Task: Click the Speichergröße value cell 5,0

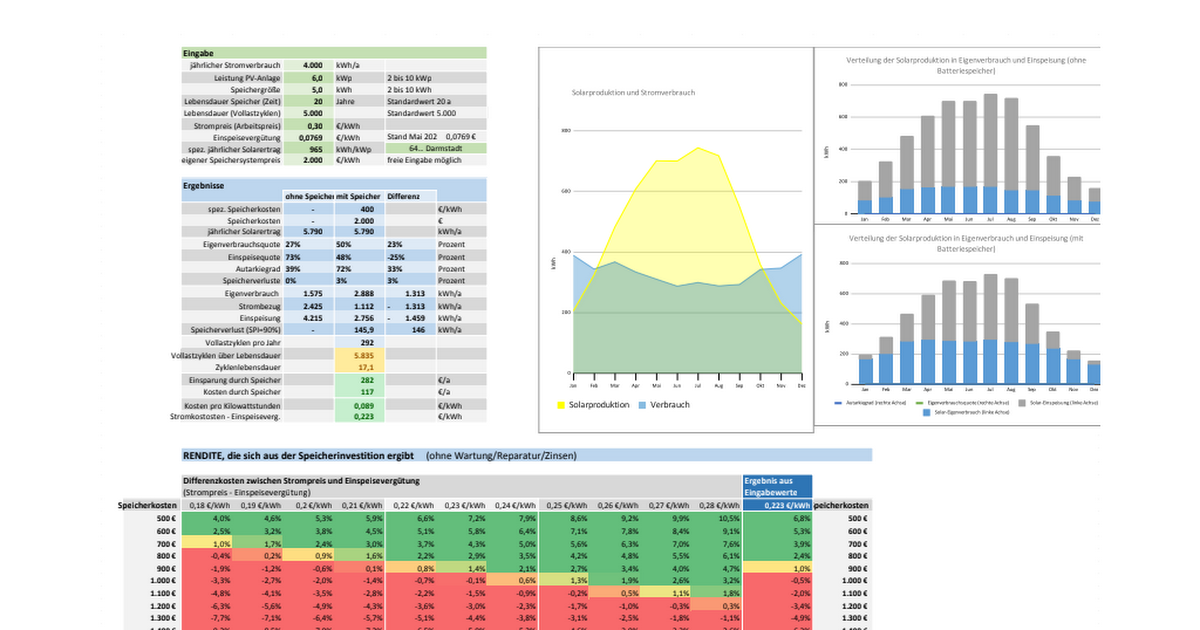Action: (310, 89)
